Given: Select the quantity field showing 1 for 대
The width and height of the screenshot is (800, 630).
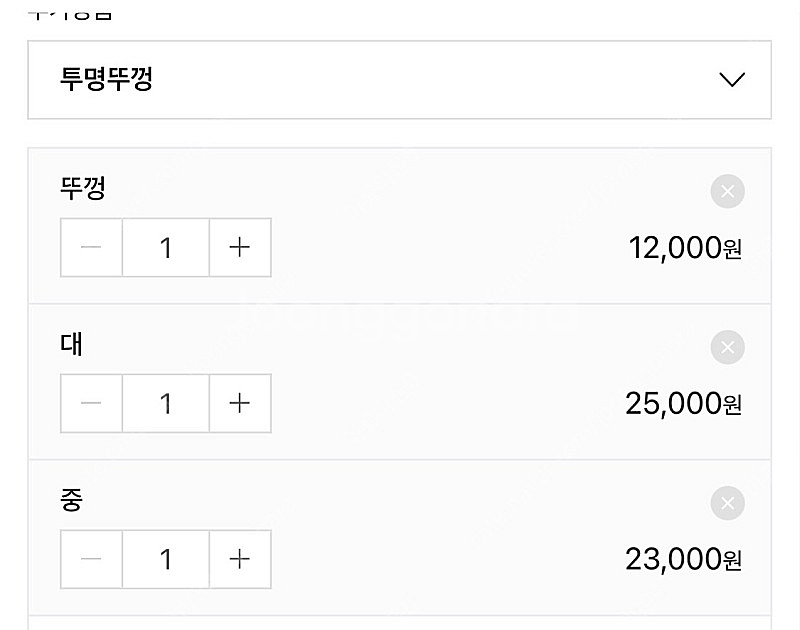Looking at the screenshot, I should click(166, 403).
